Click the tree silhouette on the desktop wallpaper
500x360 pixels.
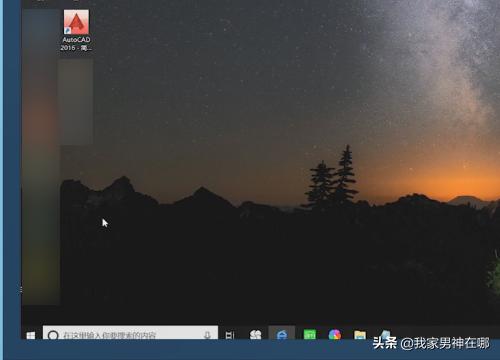332,177
